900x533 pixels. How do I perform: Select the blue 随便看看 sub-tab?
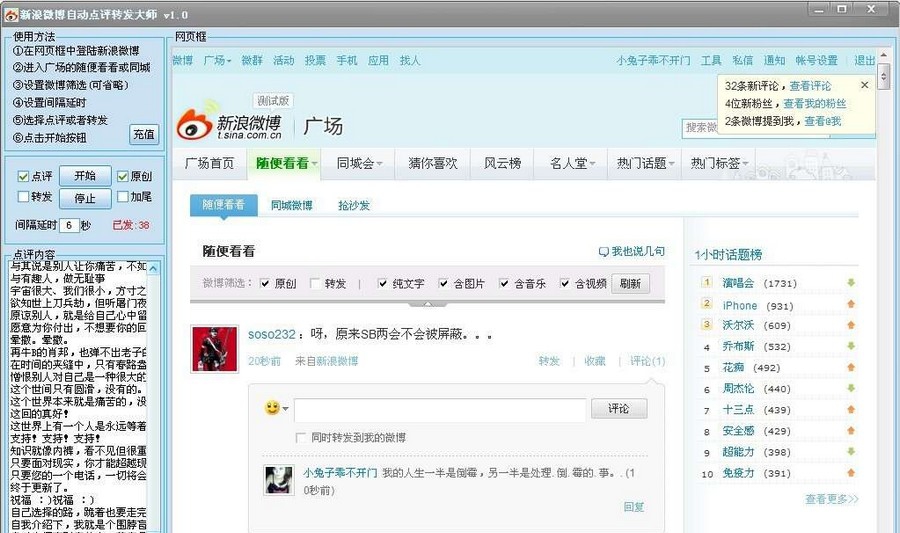pos(224,205)
